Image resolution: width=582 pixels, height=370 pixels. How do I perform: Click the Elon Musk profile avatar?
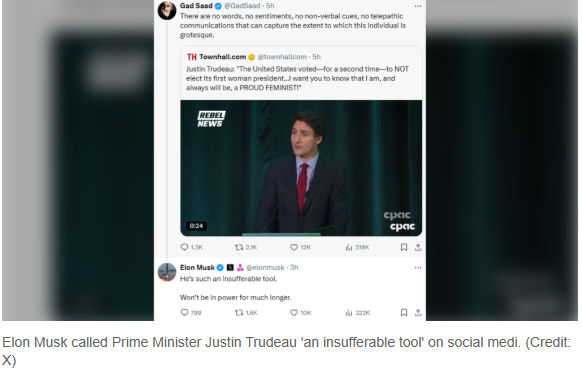(x=167, y=272)
